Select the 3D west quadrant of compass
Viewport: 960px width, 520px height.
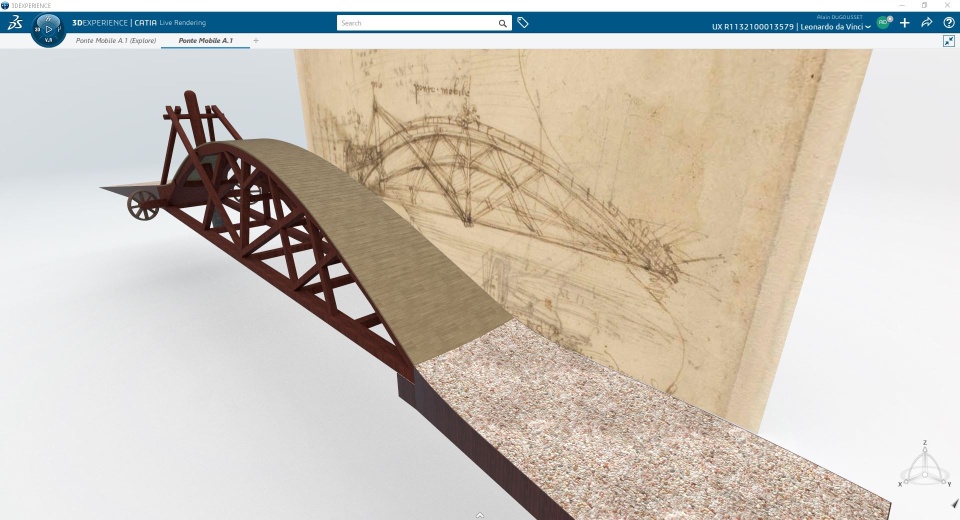pos(37,29)
